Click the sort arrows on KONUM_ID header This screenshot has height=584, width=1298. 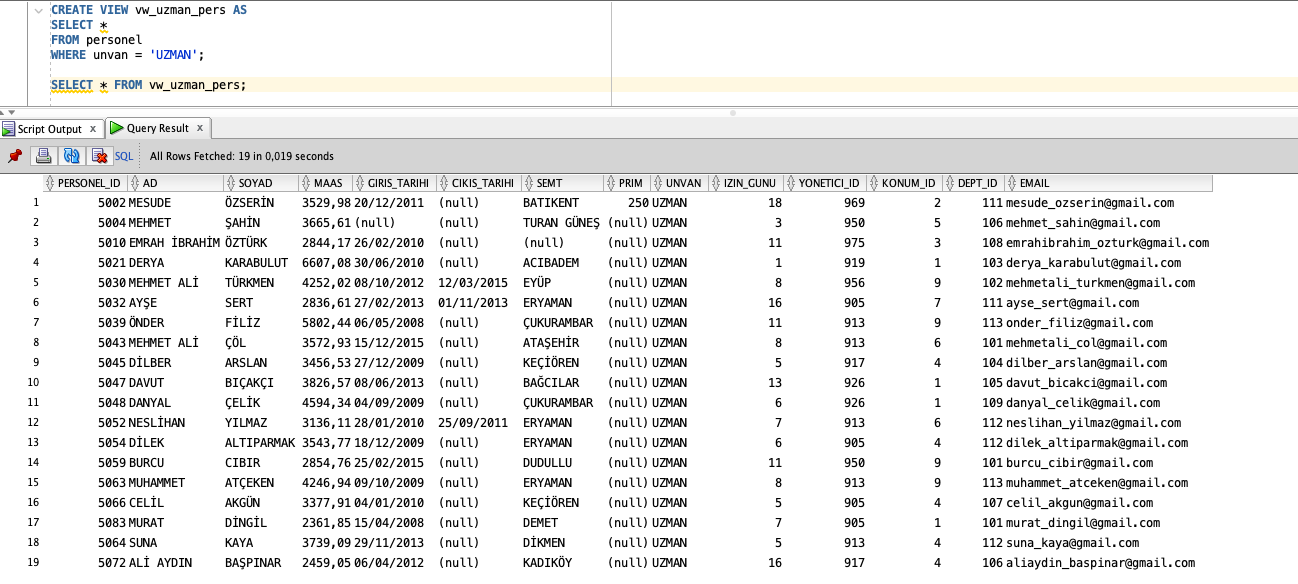coord(873,183)
